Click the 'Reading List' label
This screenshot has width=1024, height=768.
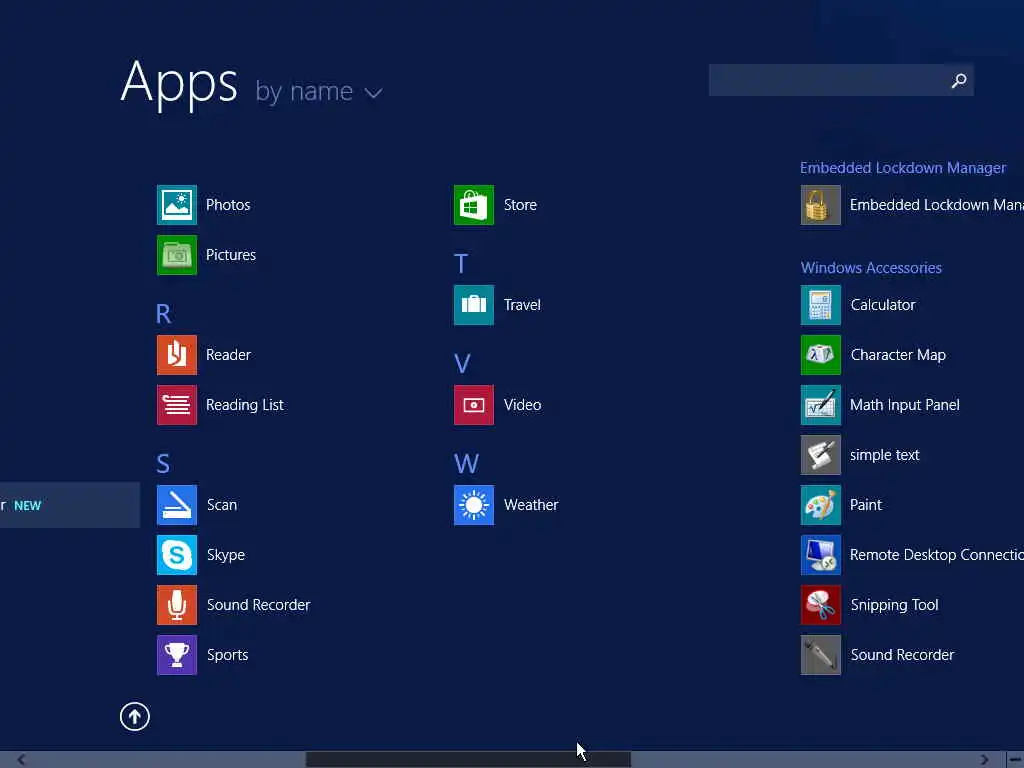244,405
